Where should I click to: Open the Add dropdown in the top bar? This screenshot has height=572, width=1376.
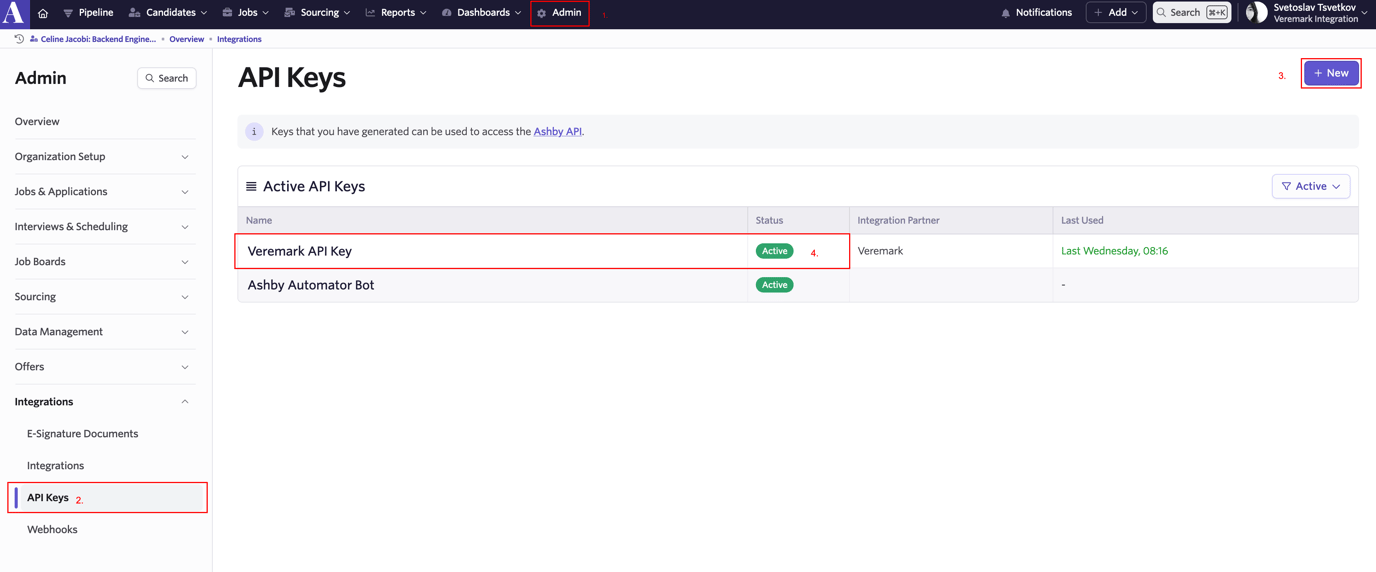(1115, 13)
